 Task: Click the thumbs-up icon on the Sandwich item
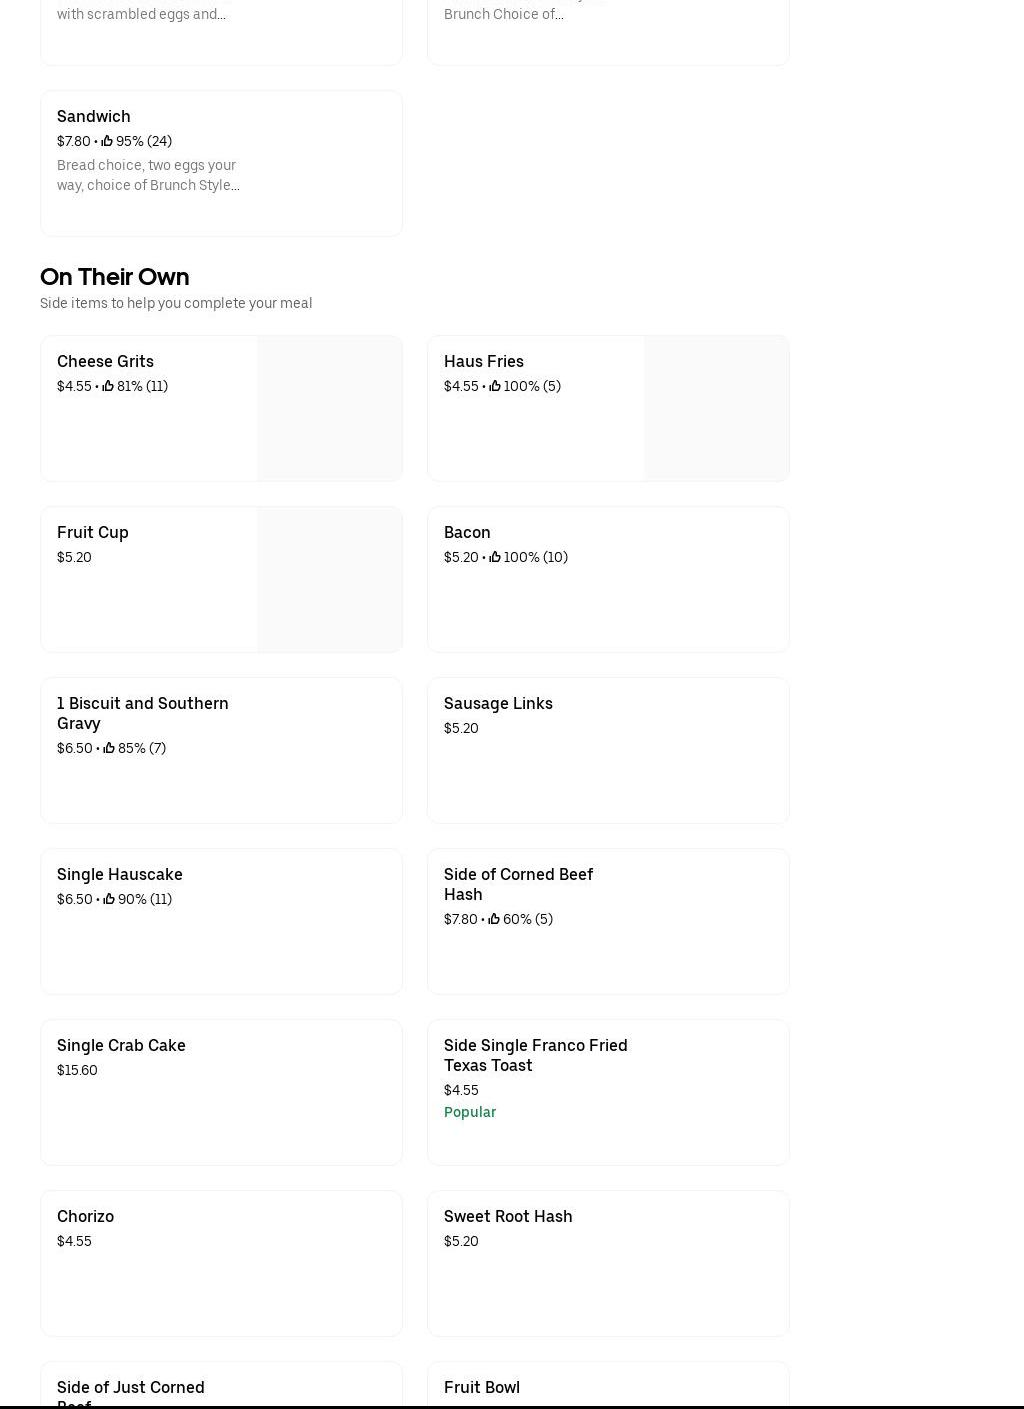(107, 141)
